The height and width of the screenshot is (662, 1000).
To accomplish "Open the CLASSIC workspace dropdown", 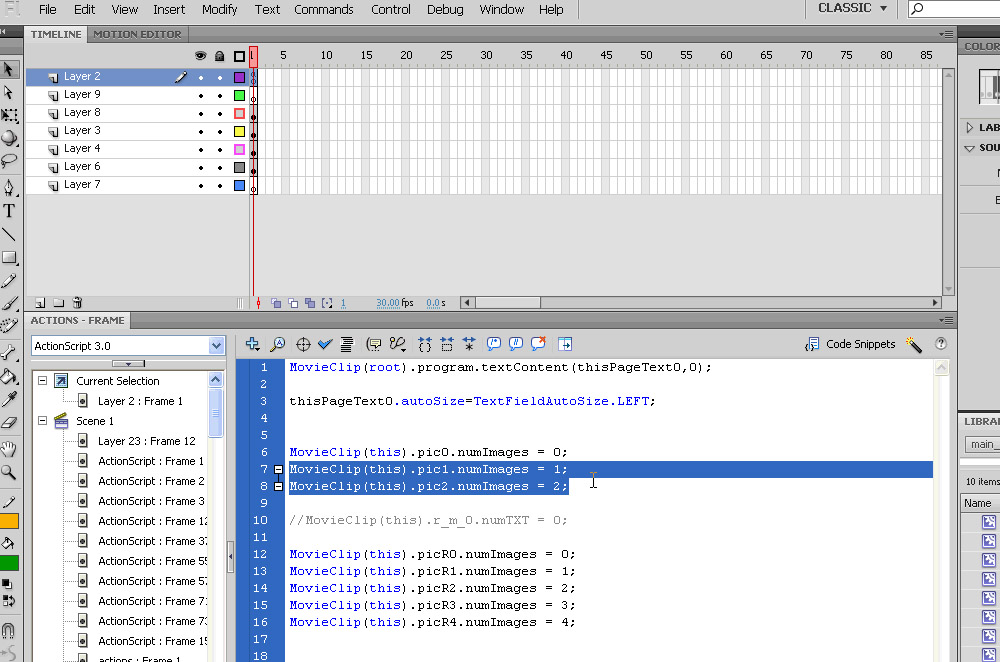I will pos(852,9).
